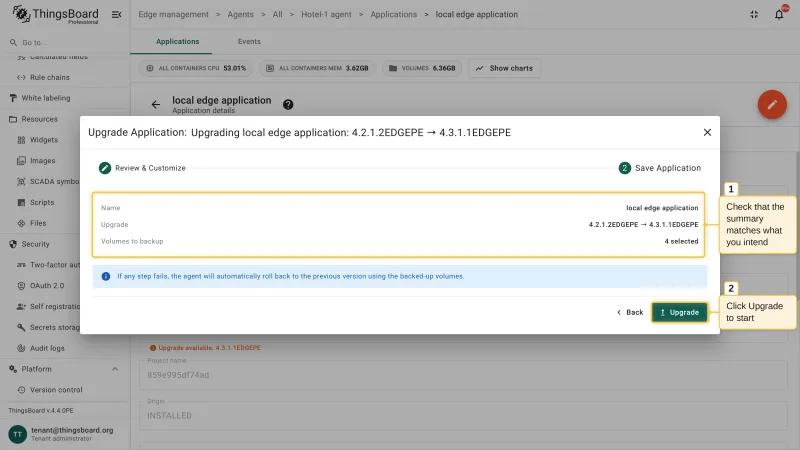Click the OAuth 2.0 icon
Viewport: 800px width, 450px height.
(21, 286)
